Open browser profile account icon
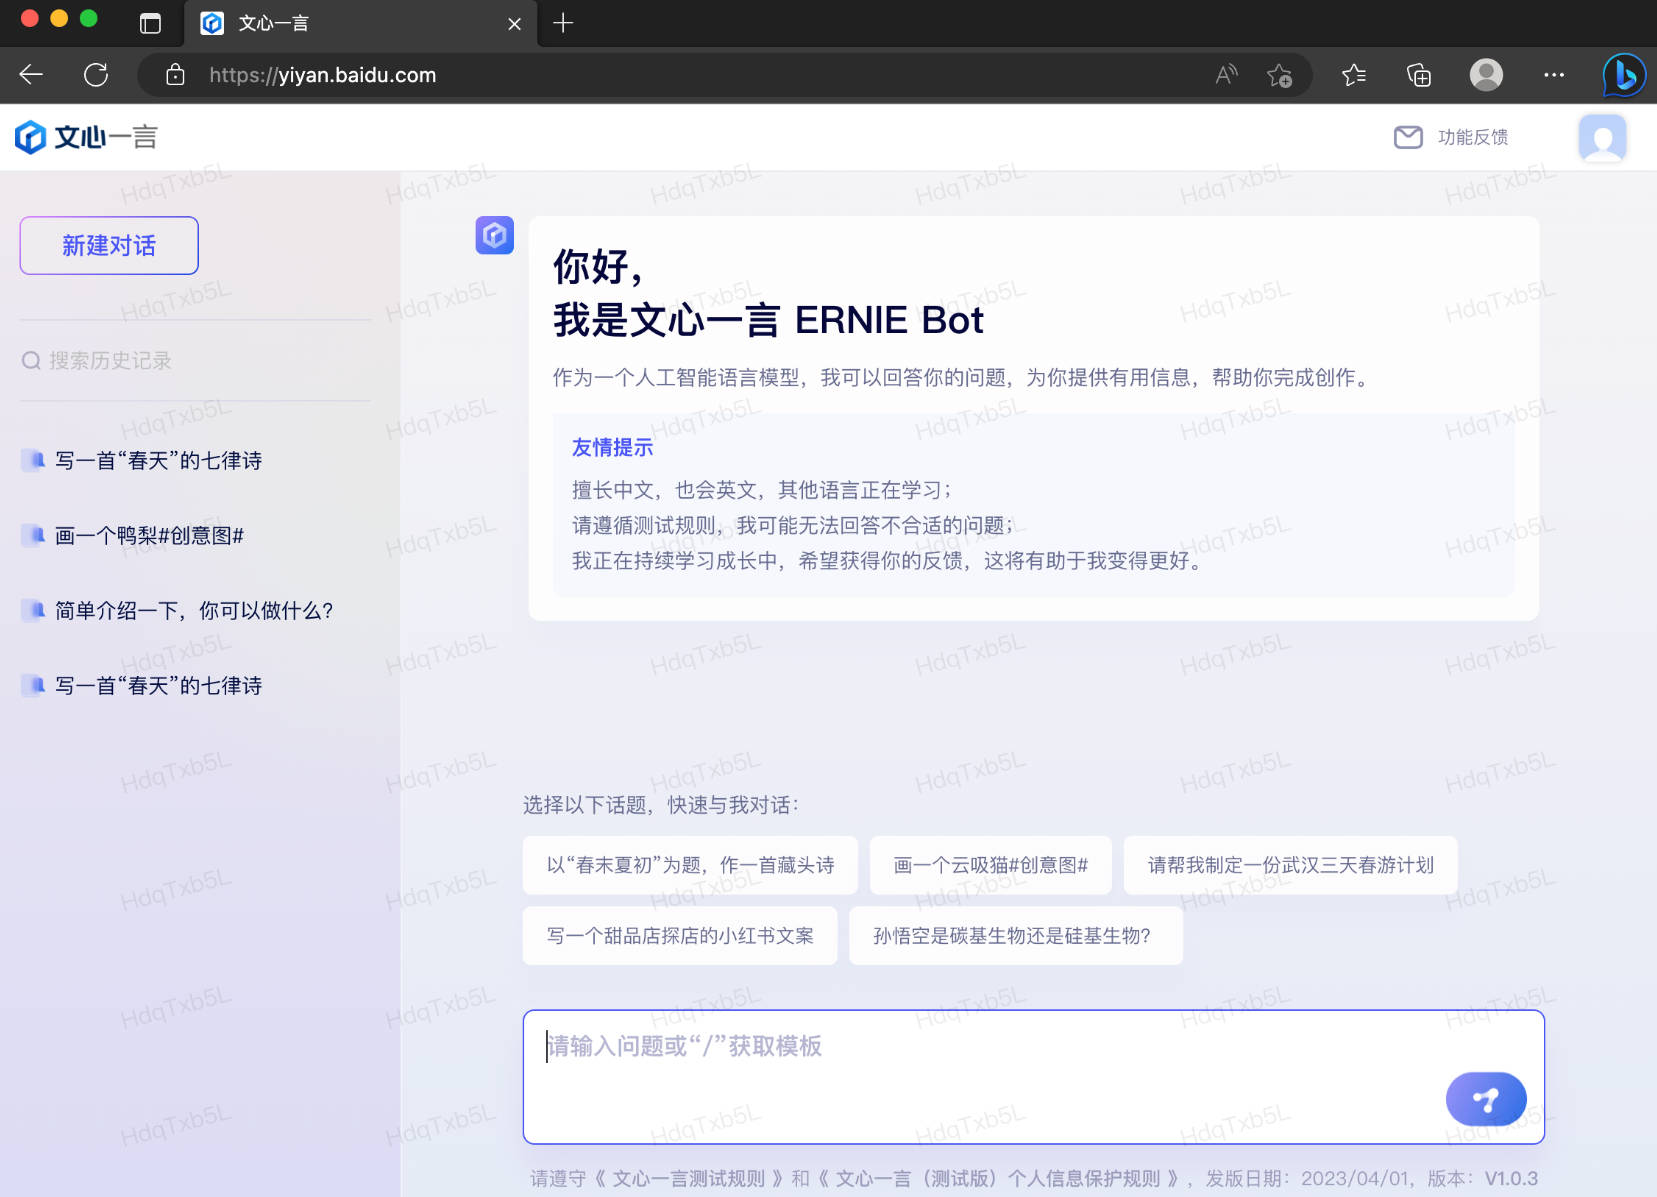 point(1486,75)
